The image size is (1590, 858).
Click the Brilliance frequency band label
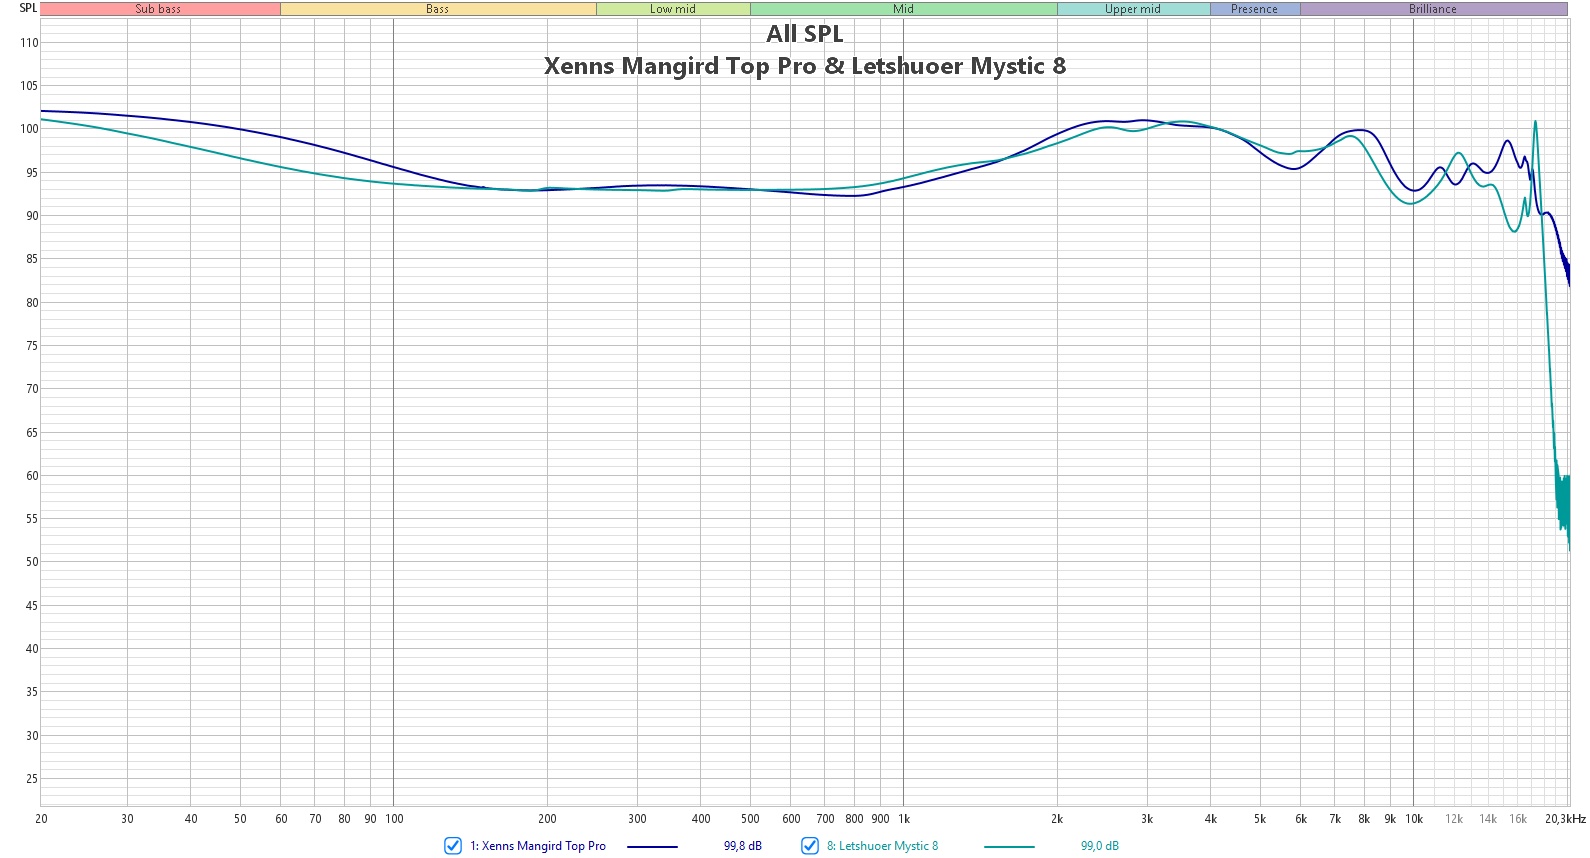coord(1433,9)
